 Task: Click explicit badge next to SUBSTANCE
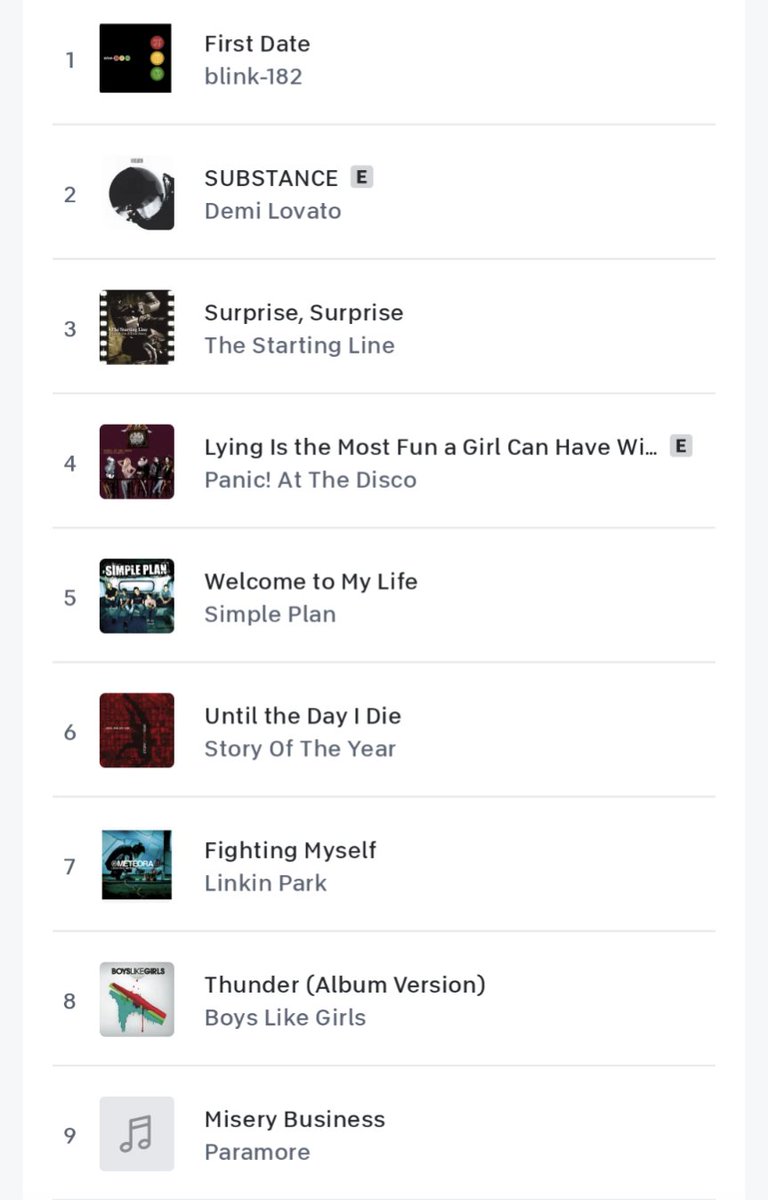[362, 177]
